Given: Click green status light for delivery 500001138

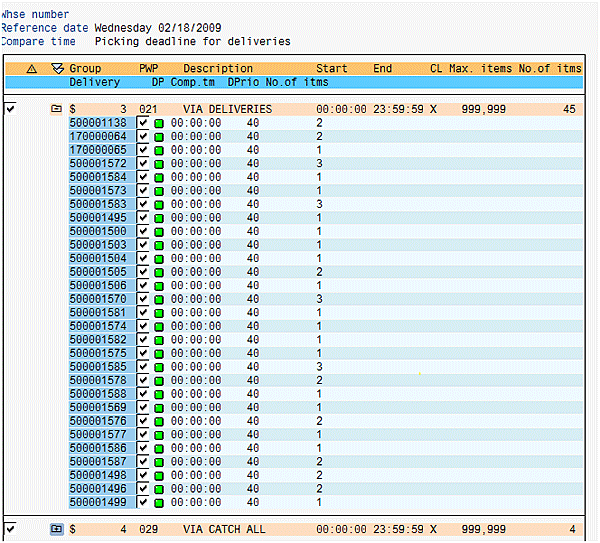Looking at the screenshot, I should 158,122.
